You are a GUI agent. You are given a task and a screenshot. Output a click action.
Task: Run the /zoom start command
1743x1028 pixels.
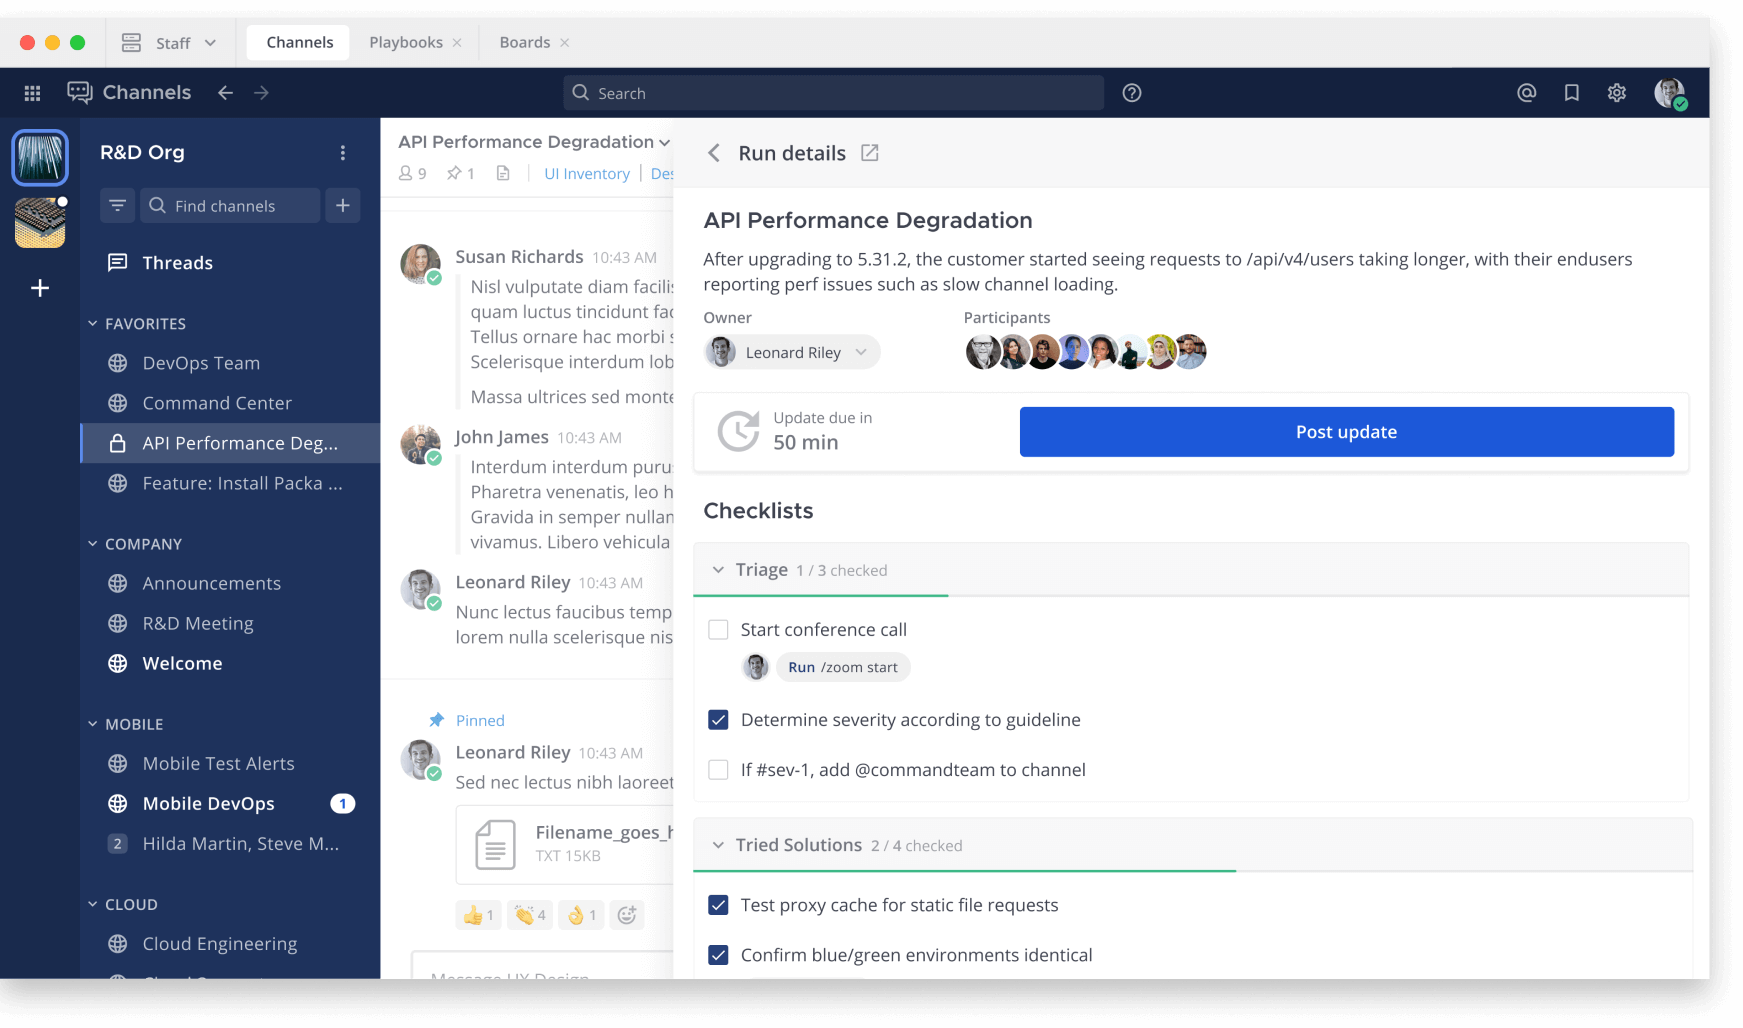[x=843, y=667]
